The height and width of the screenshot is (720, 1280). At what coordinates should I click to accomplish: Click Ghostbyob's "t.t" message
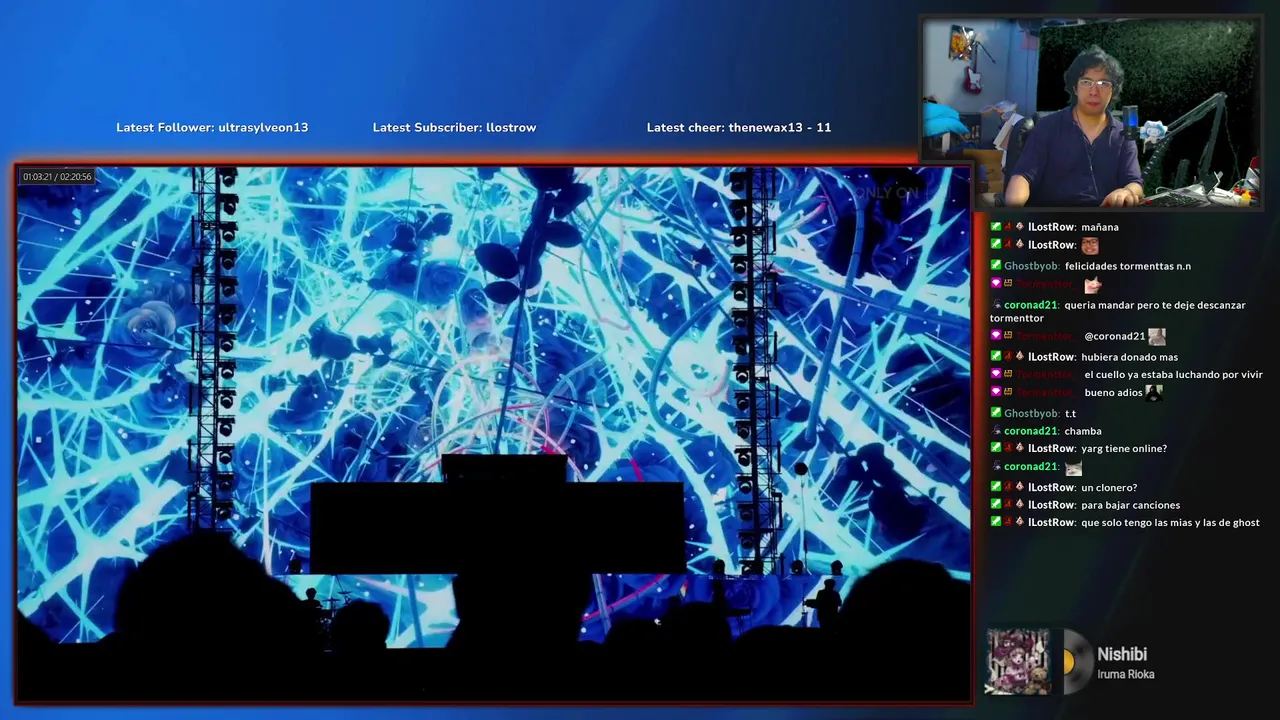click(x=1070, y=414)
